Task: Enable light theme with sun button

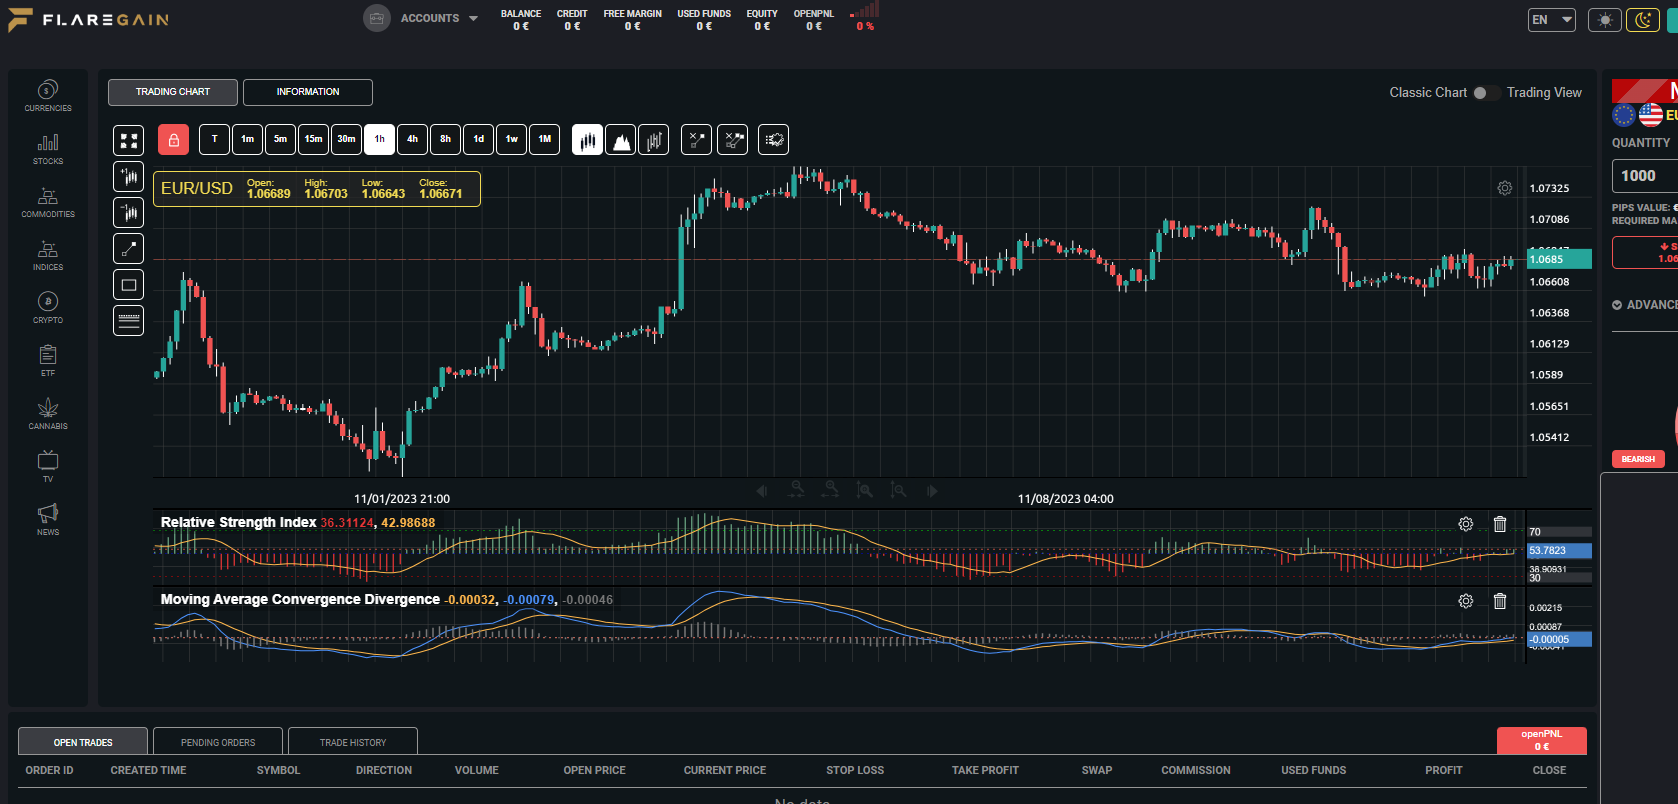Action: click(1605, 20)
